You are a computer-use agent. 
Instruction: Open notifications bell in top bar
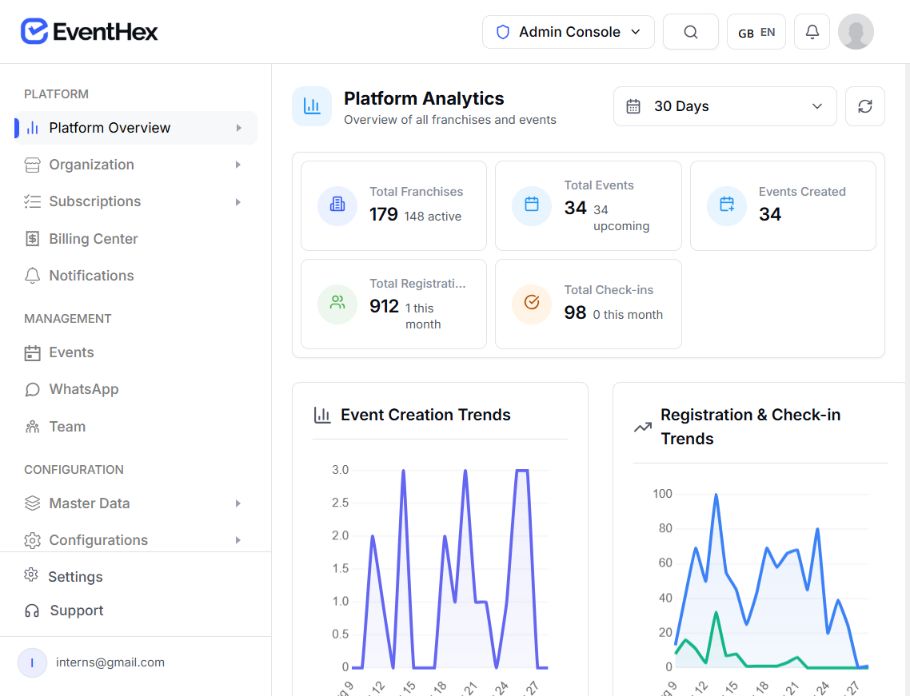click(x=812, y=32)
